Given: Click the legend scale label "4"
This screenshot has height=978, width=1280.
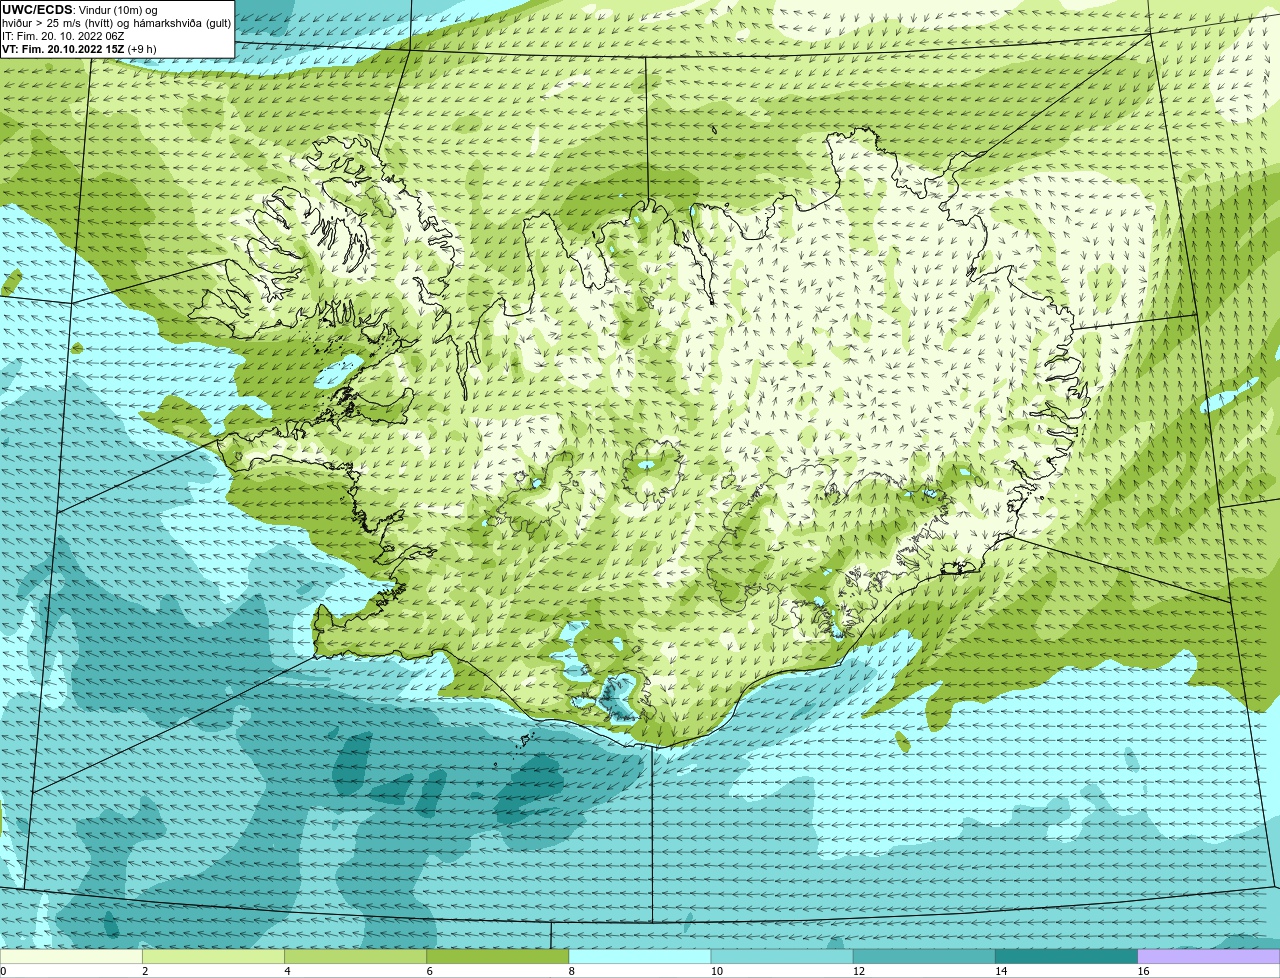Looking at the screenshot, I should (x=287, y=971).
